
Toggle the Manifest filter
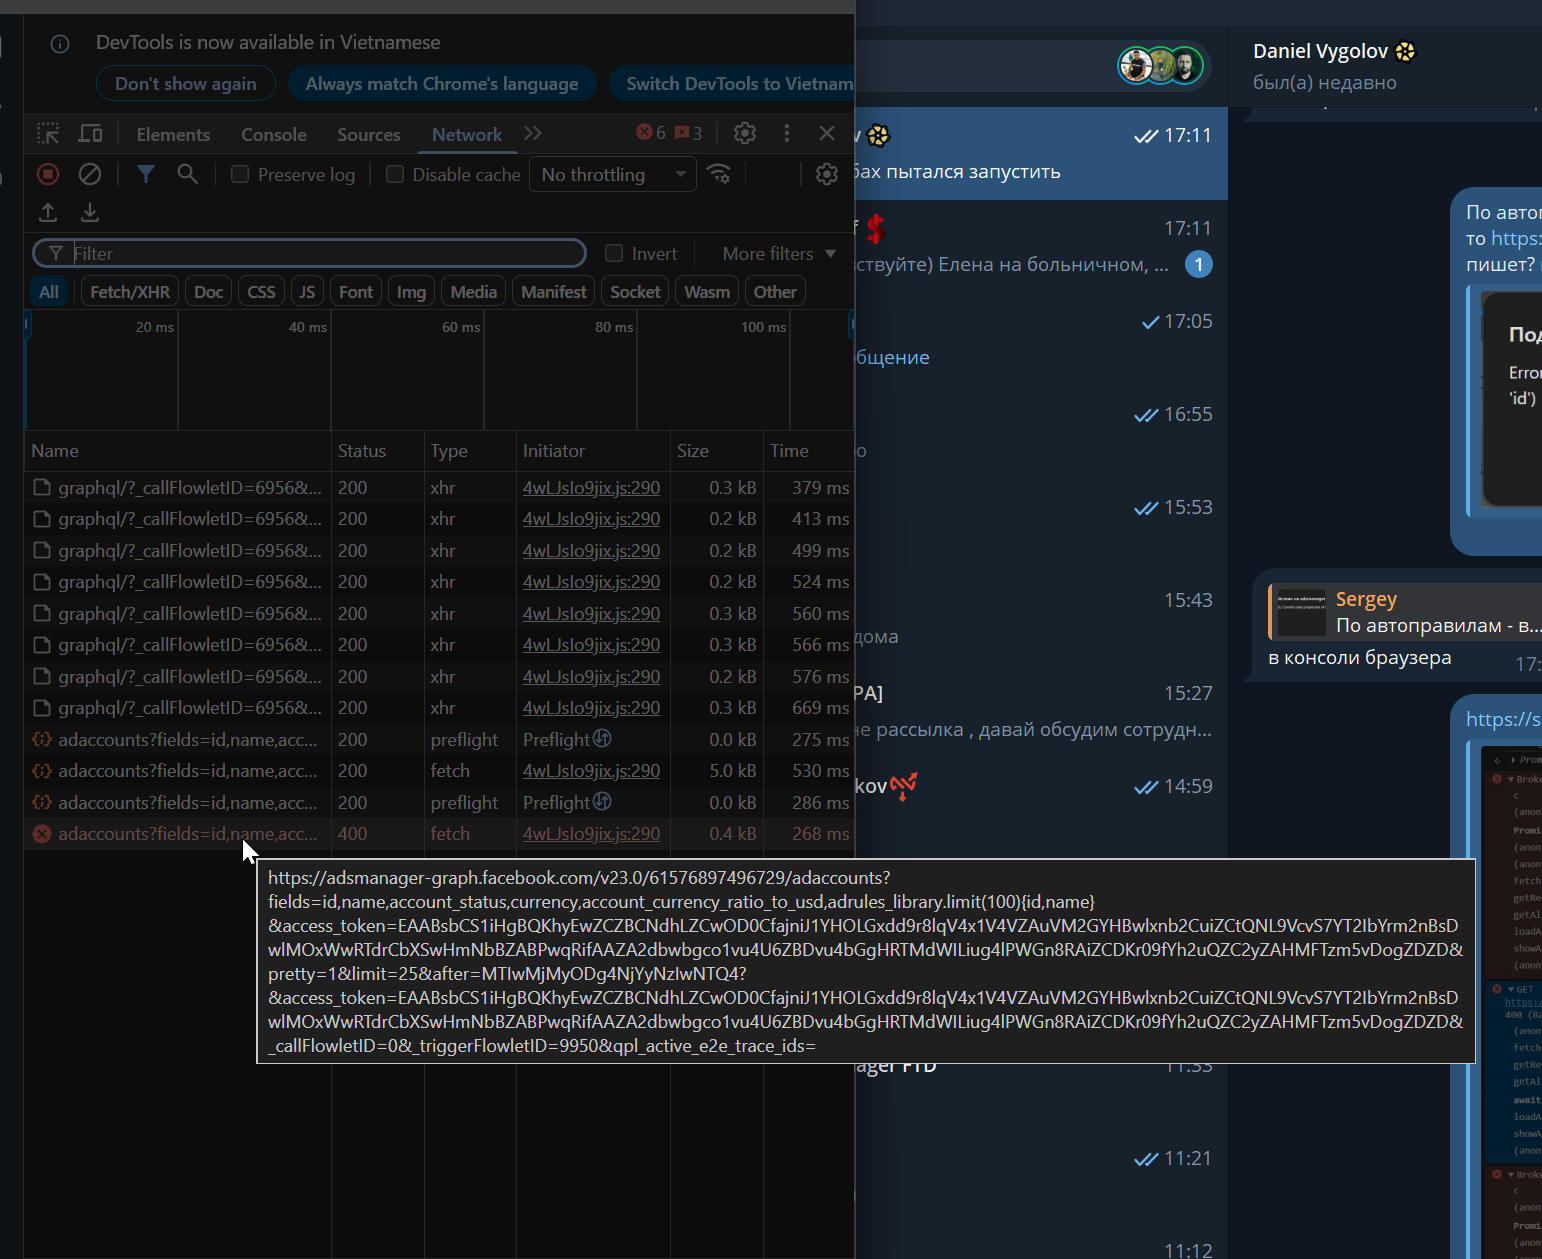click(x=554, y=292)
